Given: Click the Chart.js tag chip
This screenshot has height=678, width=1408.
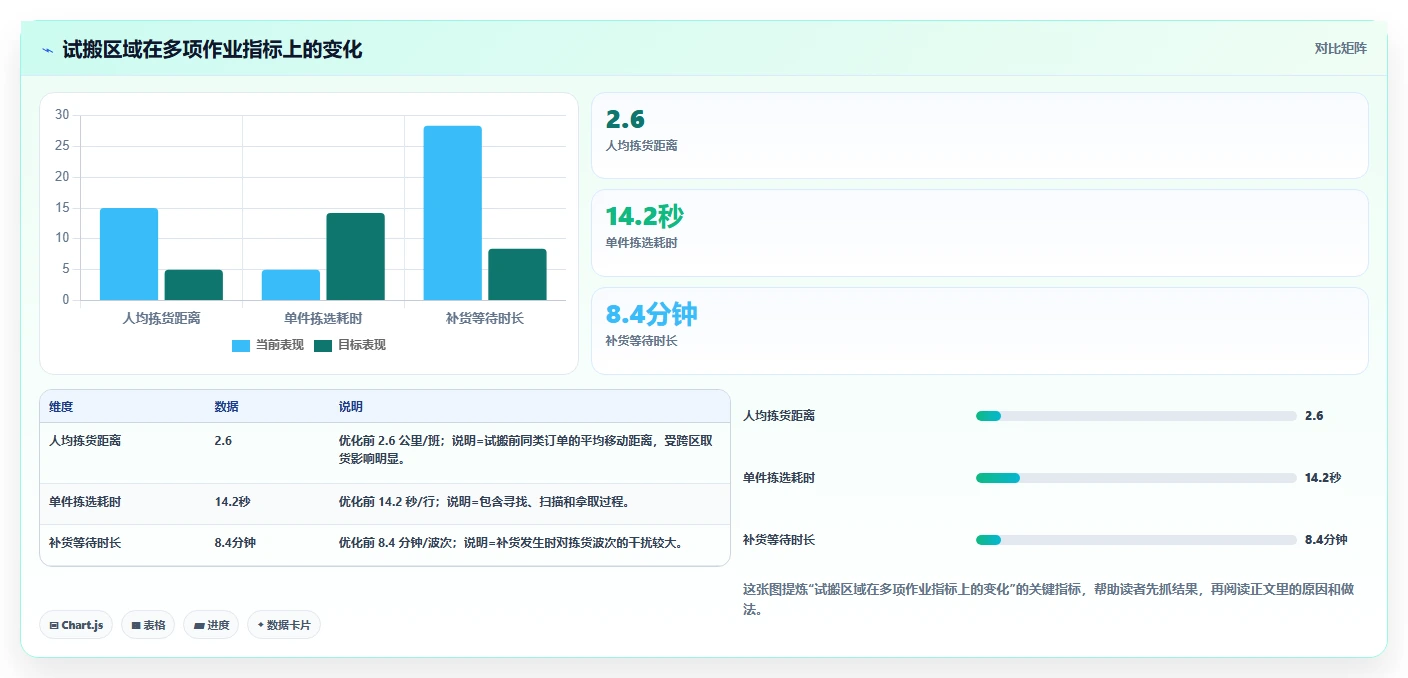Looking at the screenshot, I should pos(76,625).
